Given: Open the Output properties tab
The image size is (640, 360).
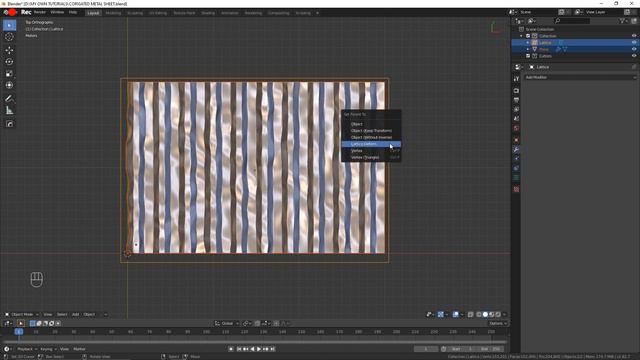Looking at the screenshot, I should pos(516,100).
